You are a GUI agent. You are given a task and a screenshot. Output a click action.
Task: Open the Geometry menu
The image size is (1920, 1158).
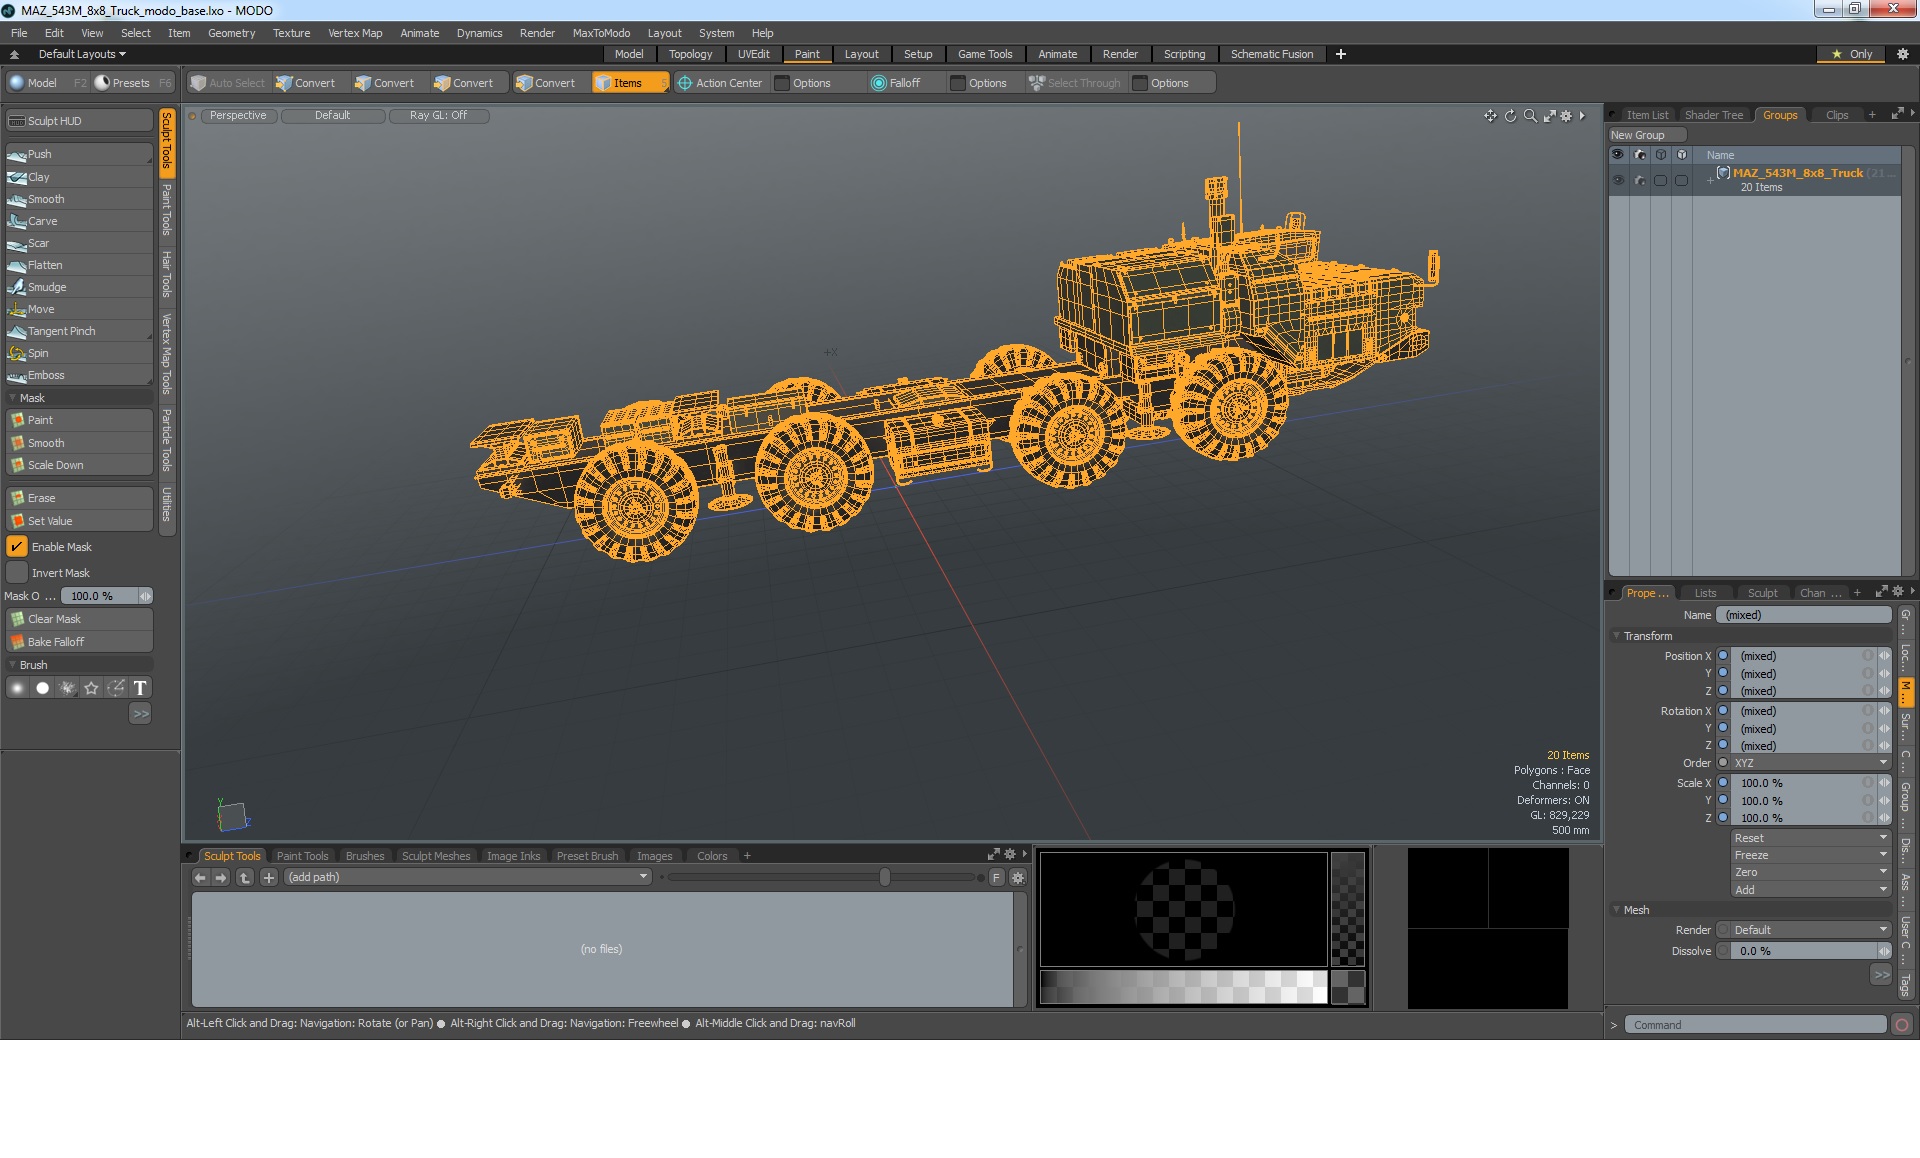point(231,33)
